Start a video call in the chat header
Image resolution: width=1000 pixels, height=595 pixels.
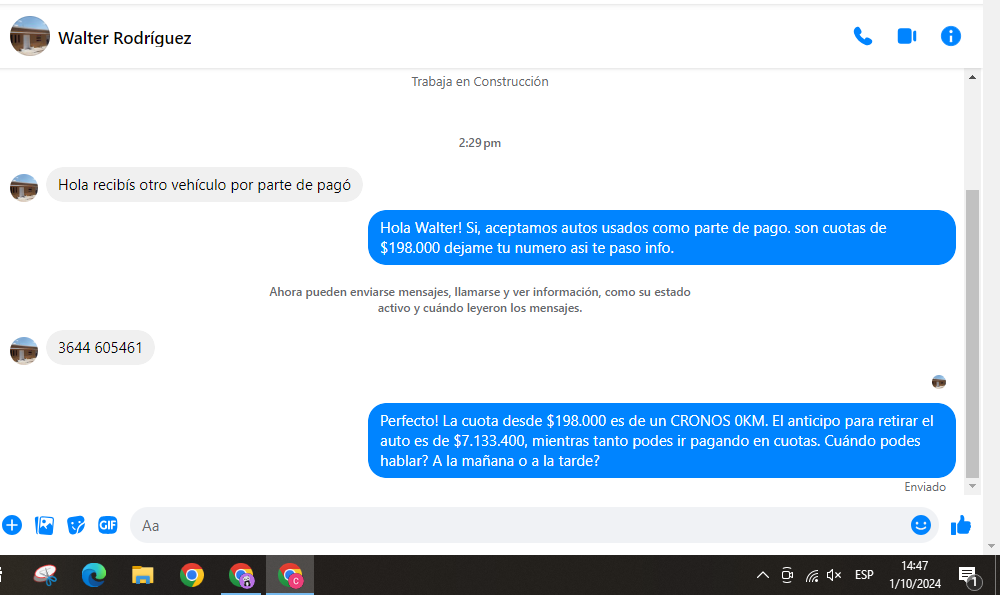(906, 36)
